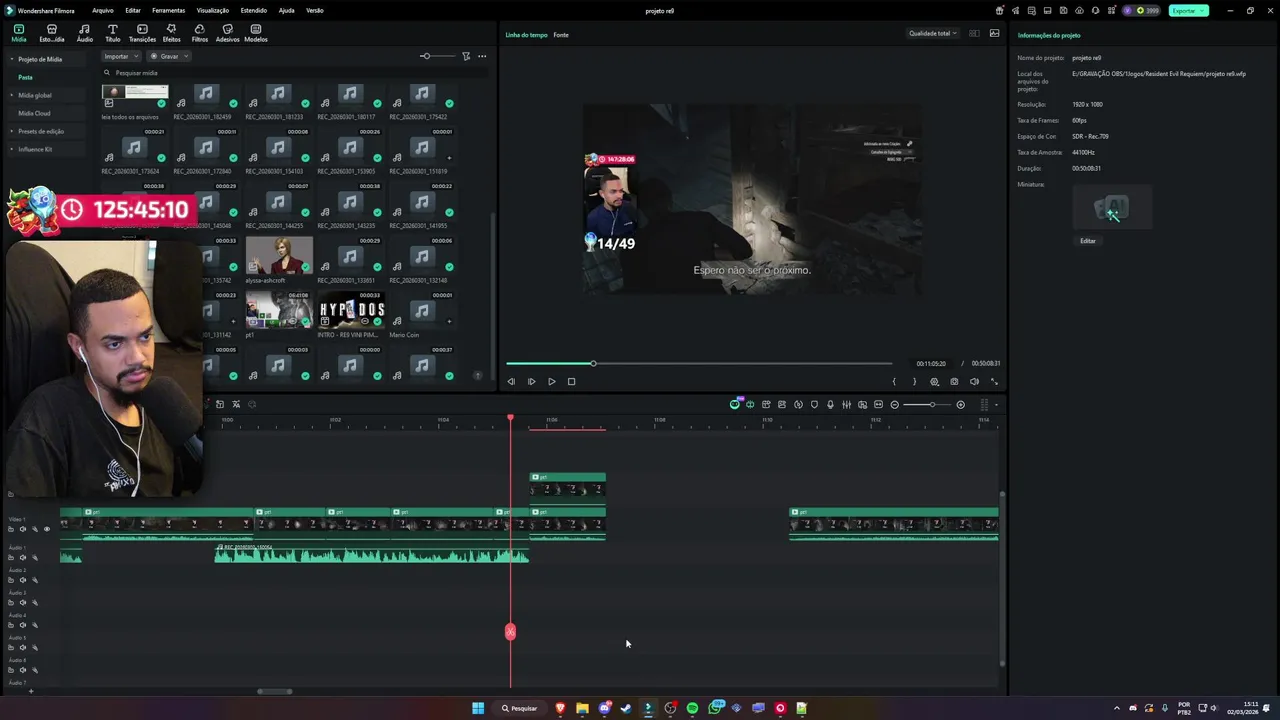Adjust the timeline zoom slider handle
Image resolution: width=1280 pixels, height=720 pixels.
tap(932, 404)
